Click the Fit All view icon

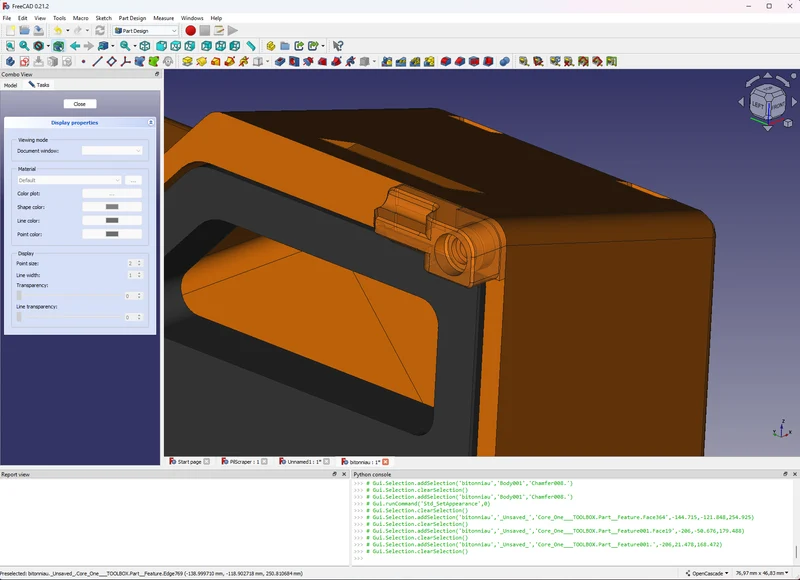click(x=10, y=46)
